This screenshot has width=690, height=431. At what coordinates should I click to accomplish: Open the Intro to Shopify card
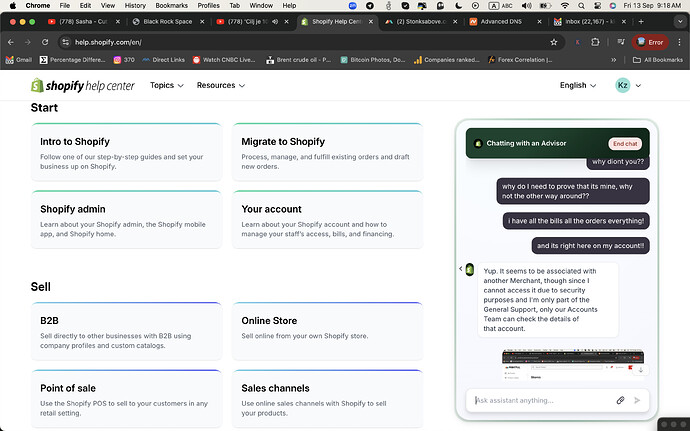pyautogui.click(x=126, y=152)
